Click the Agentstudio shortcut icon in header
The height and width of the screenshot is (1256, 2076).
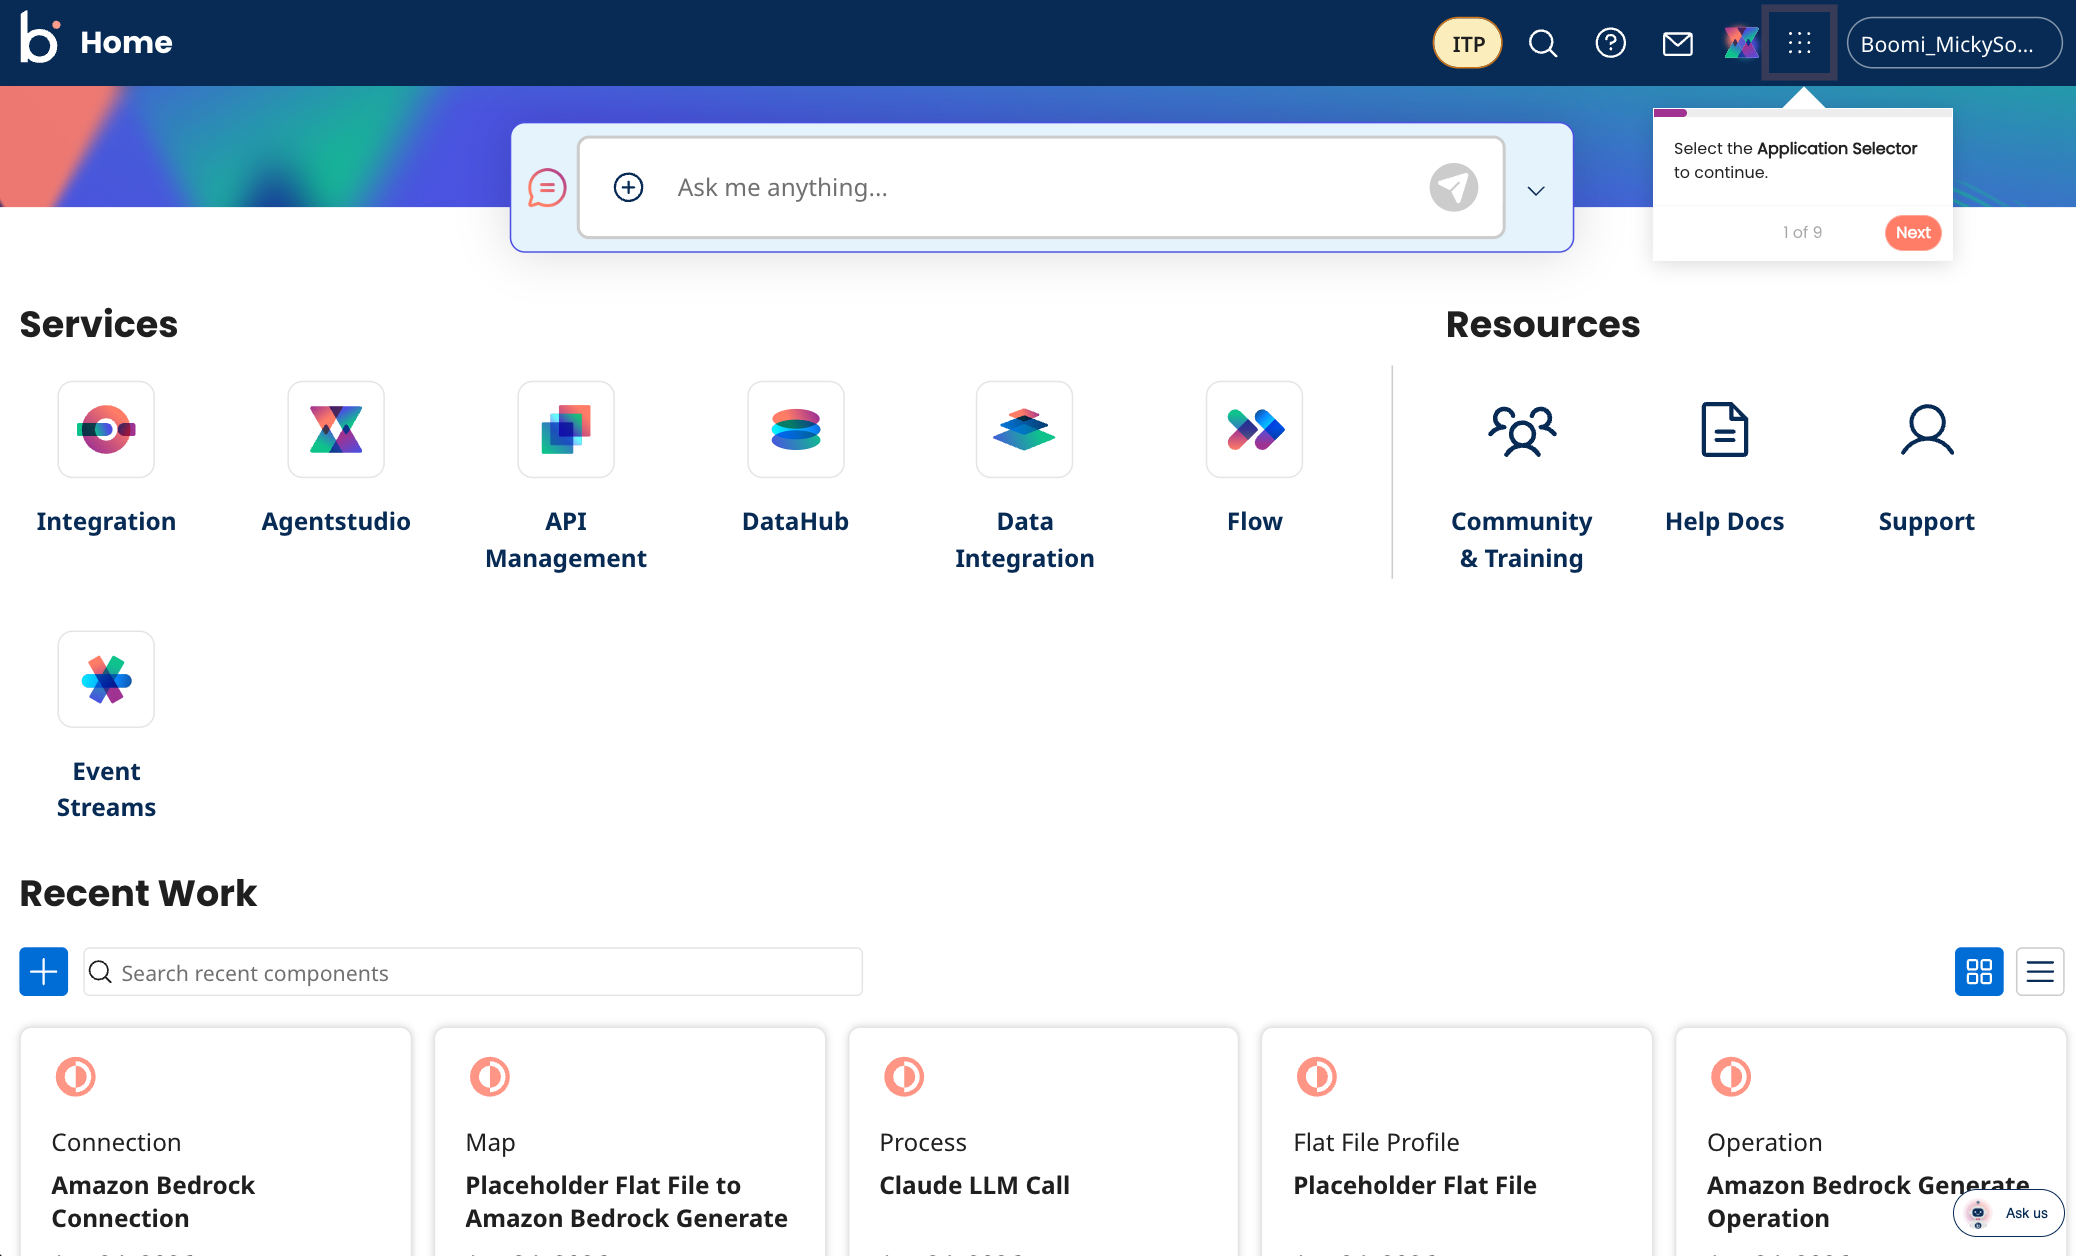[1741, 43]
